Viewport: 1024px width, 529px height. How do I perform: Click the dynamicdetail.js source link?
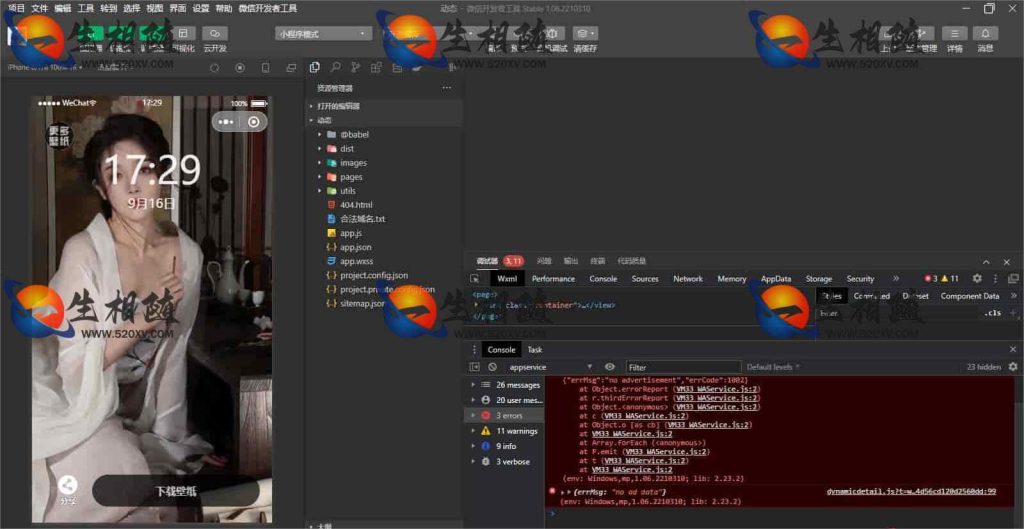point(911,492)
